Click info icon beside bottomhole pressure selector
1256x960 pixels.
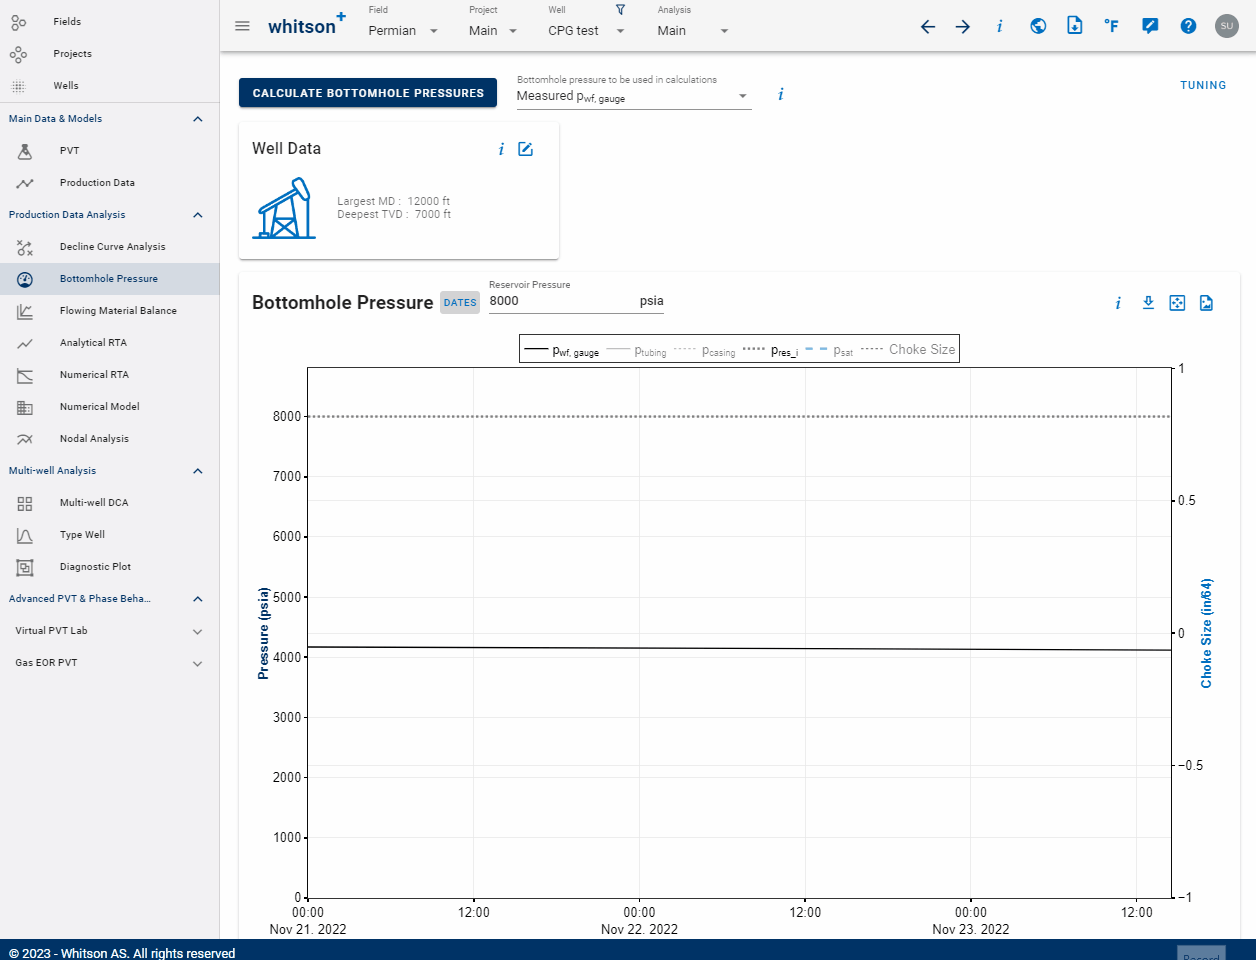(781, 94)
